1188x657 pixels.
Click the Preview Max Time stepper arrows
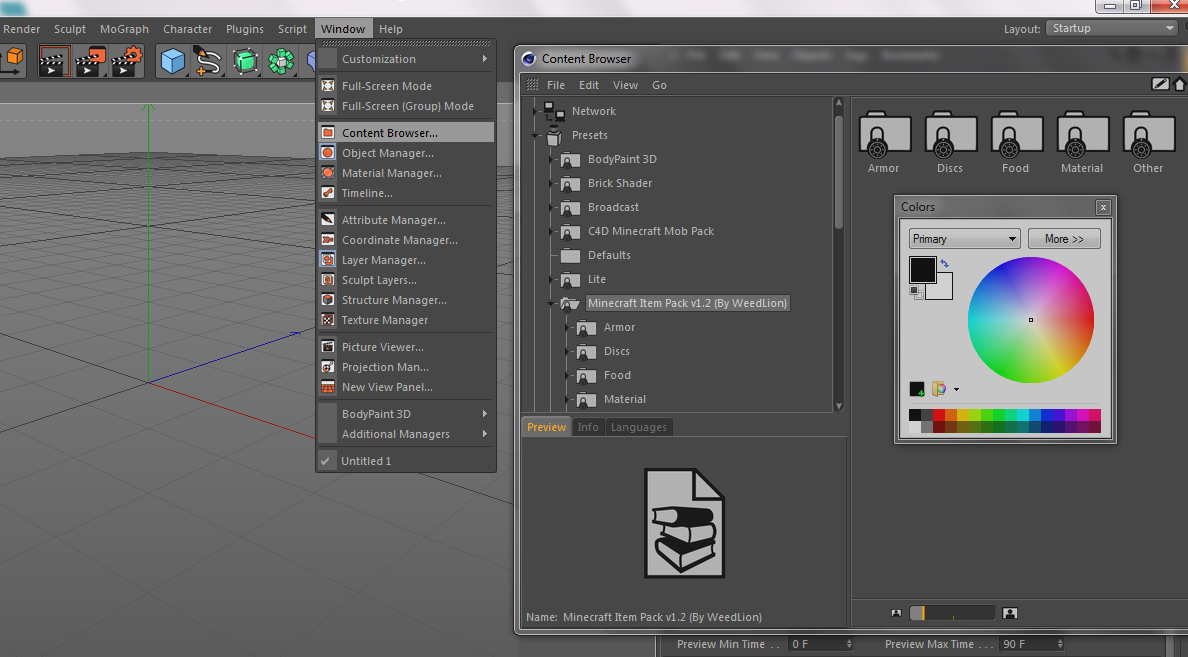pos(1060,644)
